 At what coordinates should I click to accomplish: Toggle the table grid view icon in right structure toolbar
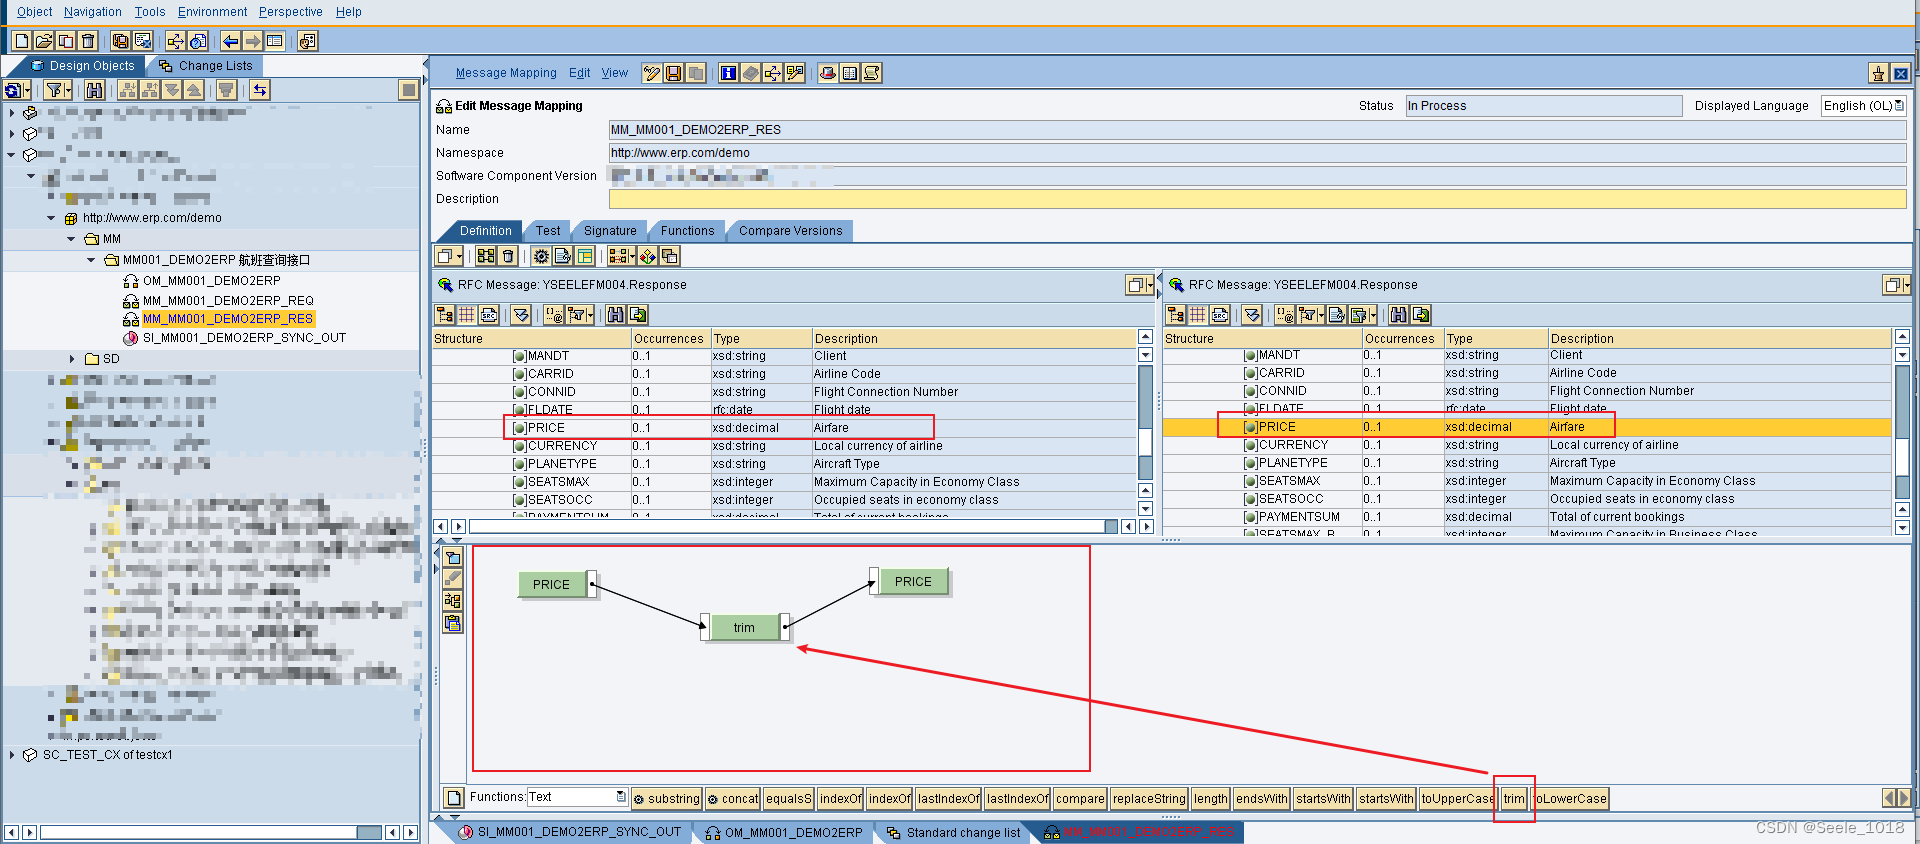(x=1198, y=315)
